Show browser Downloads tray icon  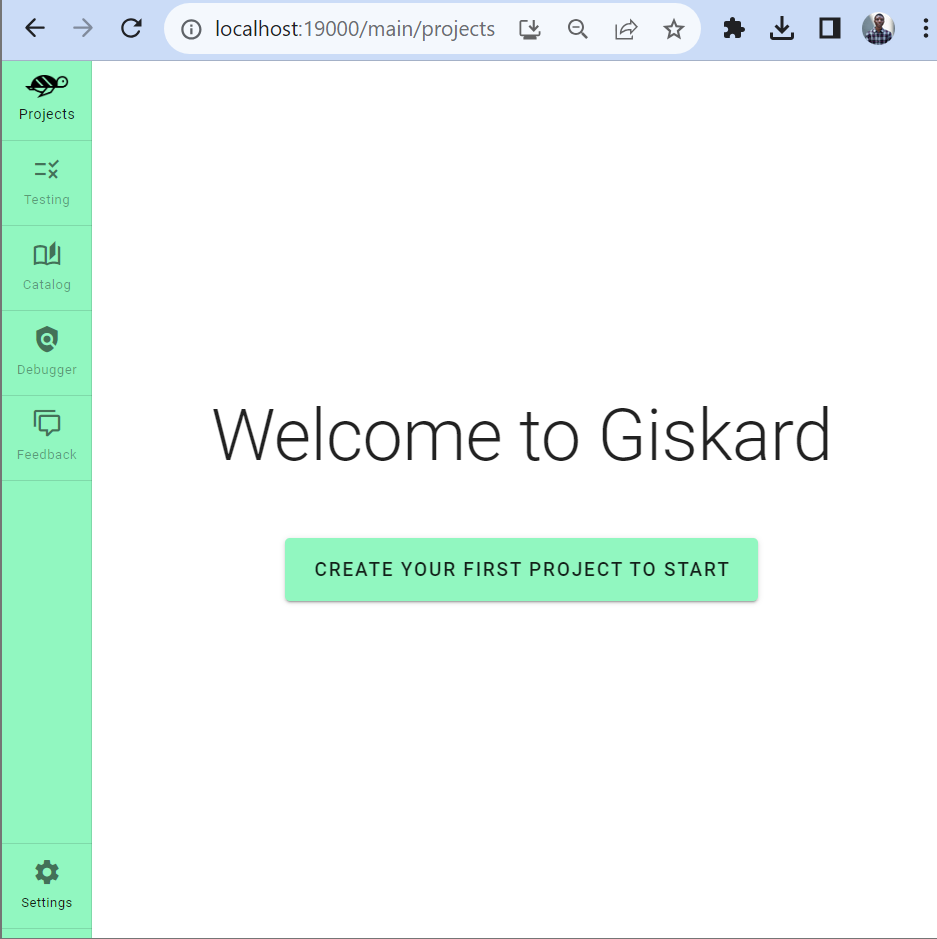[x=781, y=28]
